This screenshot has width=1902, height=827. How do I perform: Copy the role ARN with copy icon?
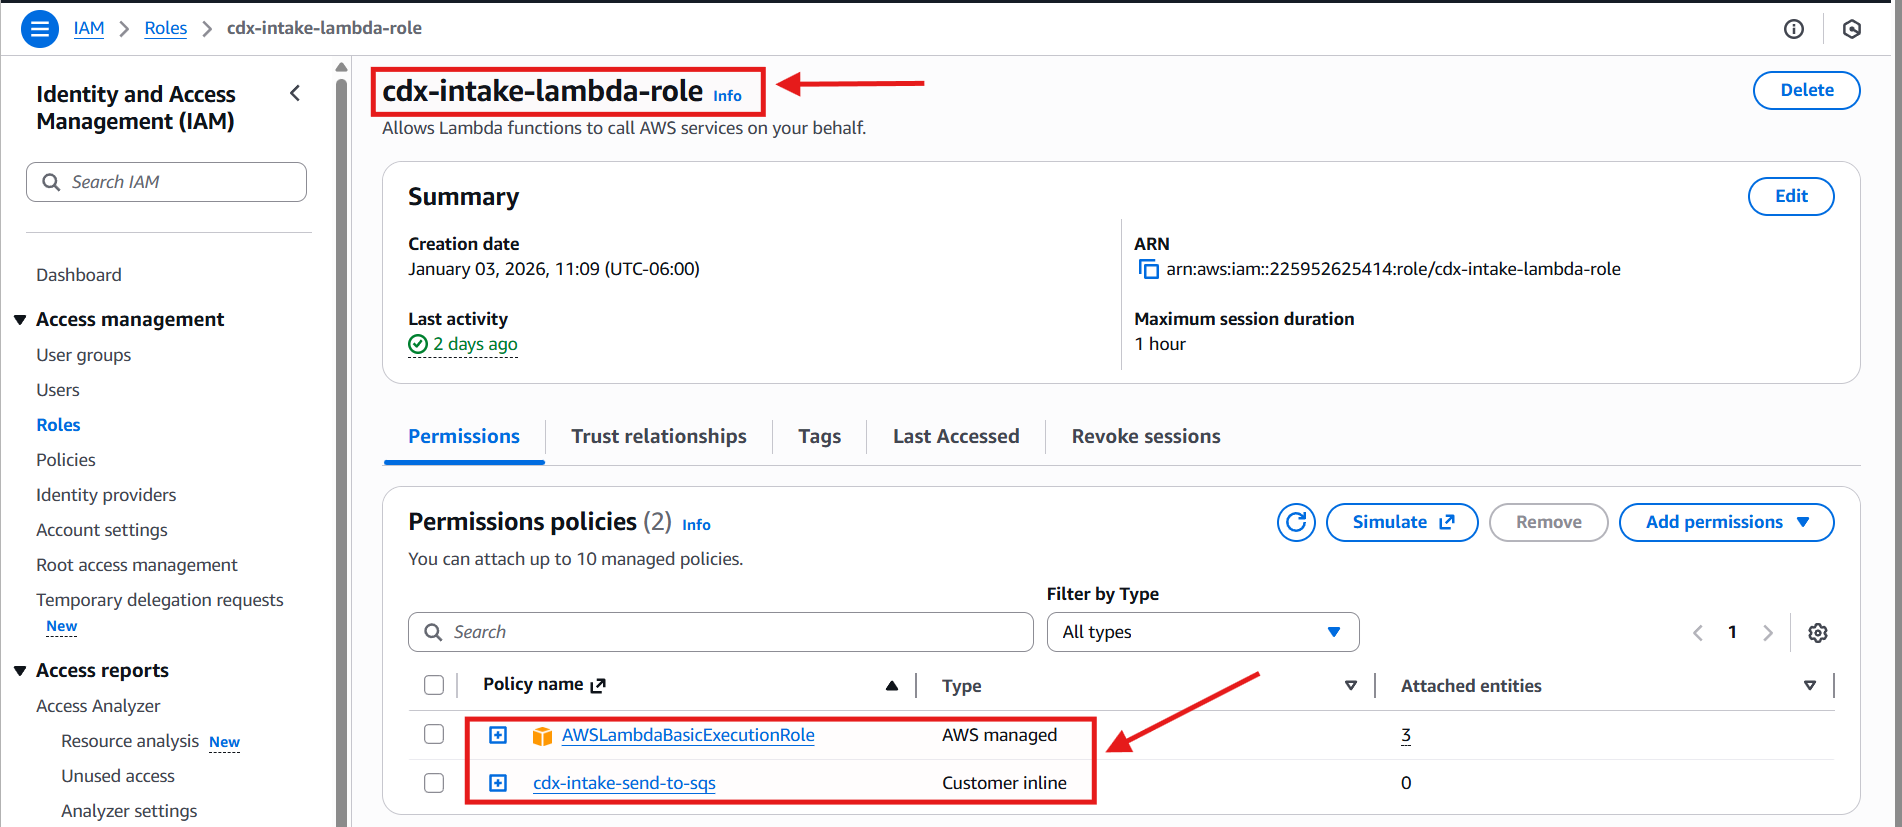coord(1149,270)
